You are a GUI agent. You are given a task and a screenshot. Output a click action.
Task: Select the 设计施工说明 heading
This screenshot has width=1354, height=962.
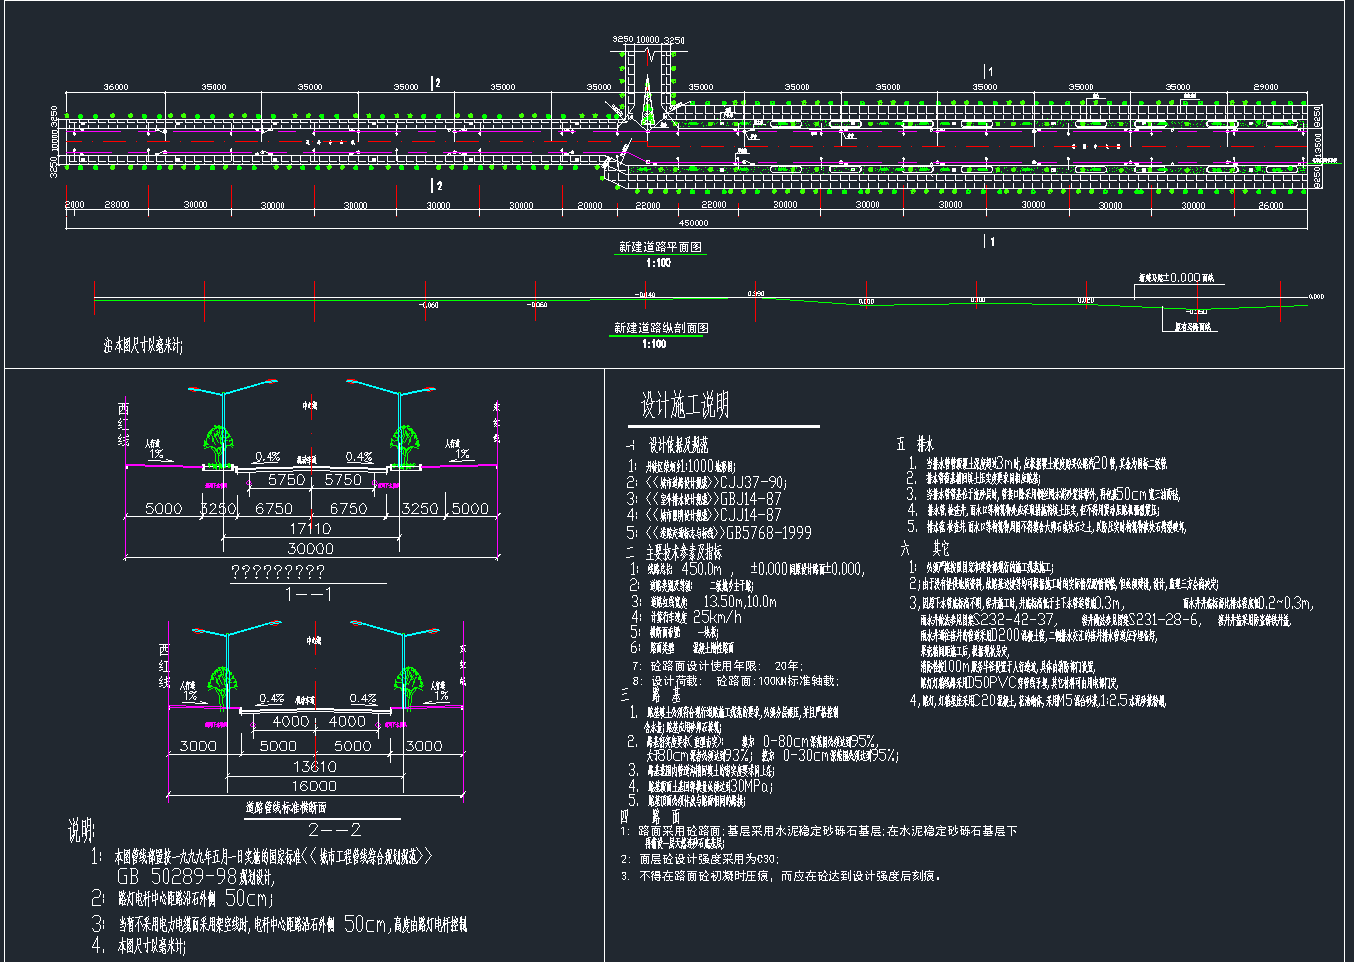685,405
